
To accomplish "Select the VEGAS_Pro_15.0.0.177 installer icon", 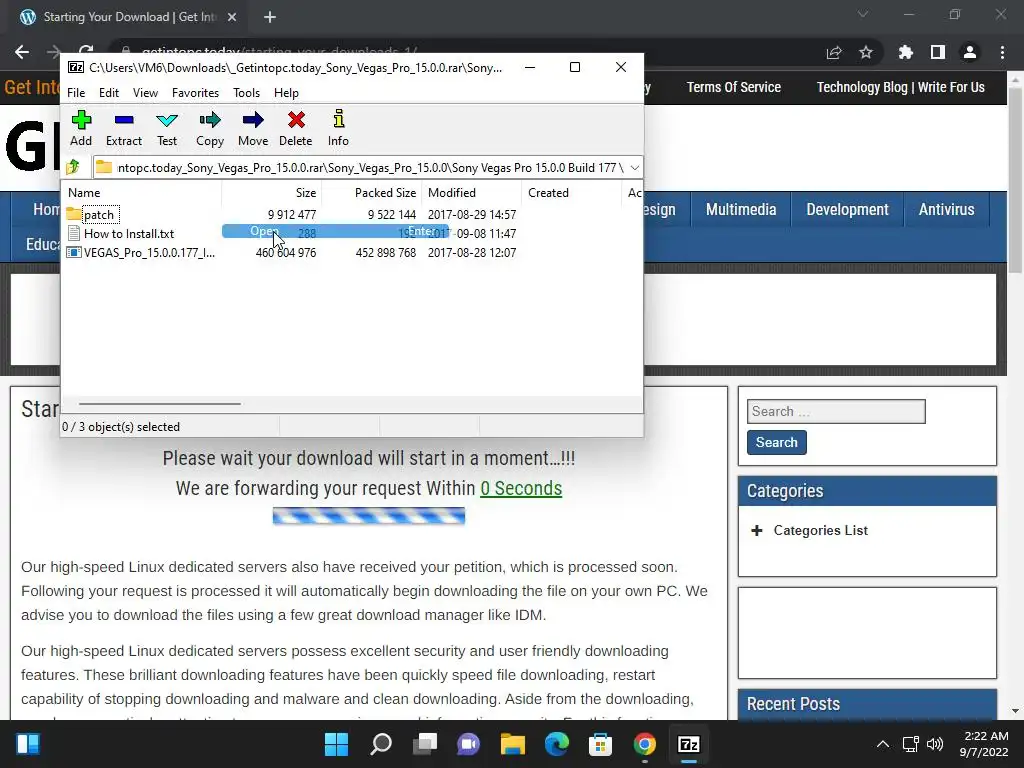I will 74,252.
